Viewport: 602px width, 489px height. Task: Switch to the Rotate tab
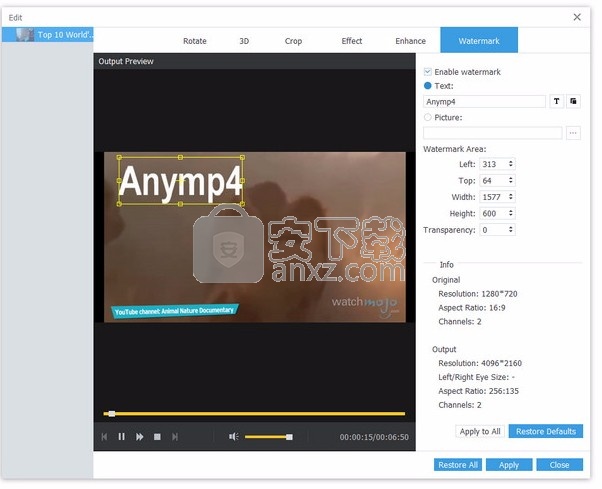coord(195,41)
